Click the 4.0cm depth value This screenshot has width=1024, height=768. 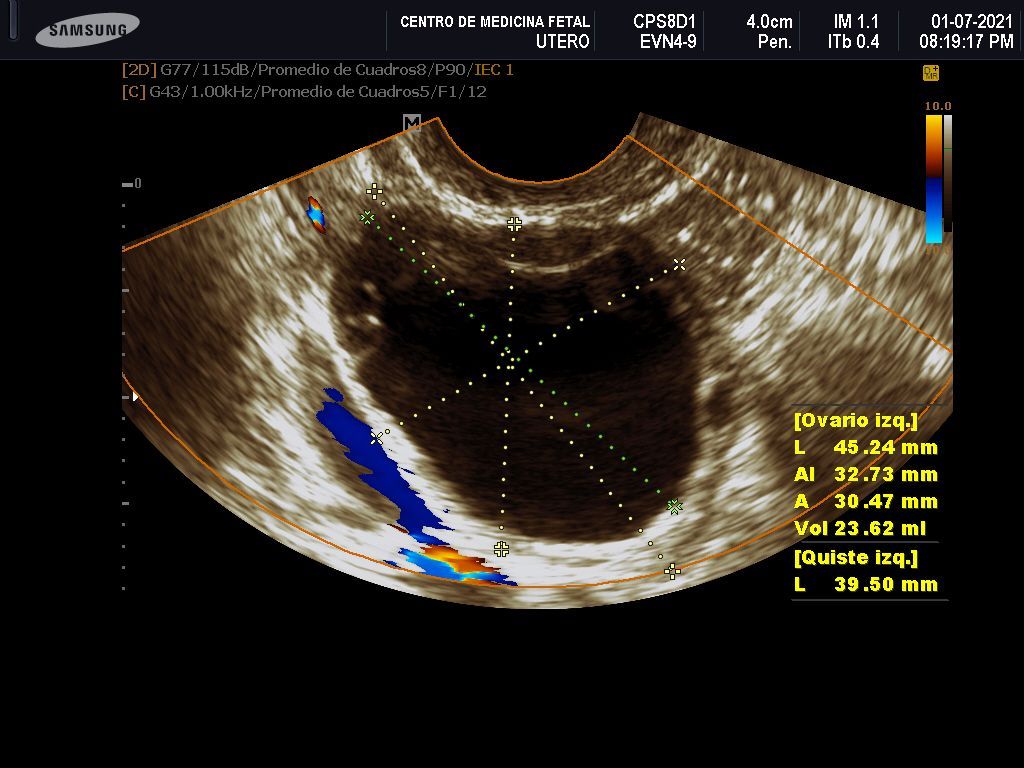[769, 22]
